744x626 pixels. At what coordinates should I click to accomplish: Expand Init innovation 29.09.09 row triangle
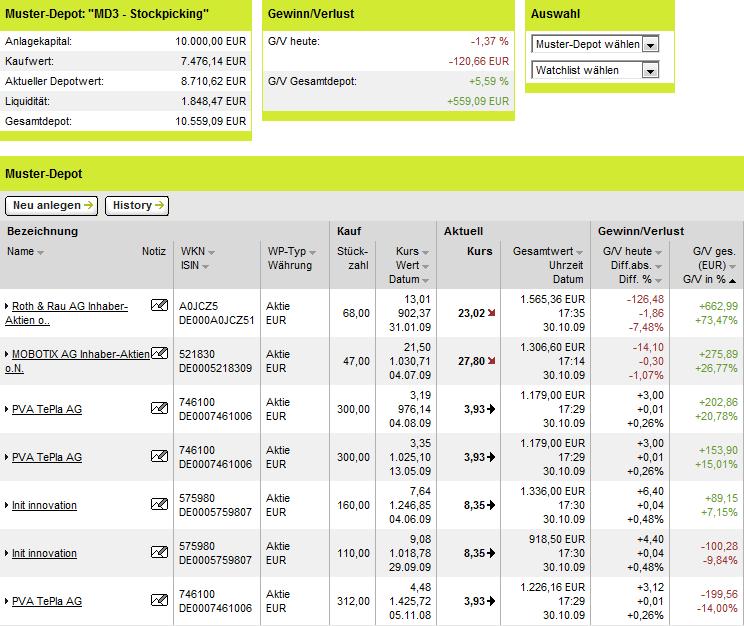(x=7, y=553)
